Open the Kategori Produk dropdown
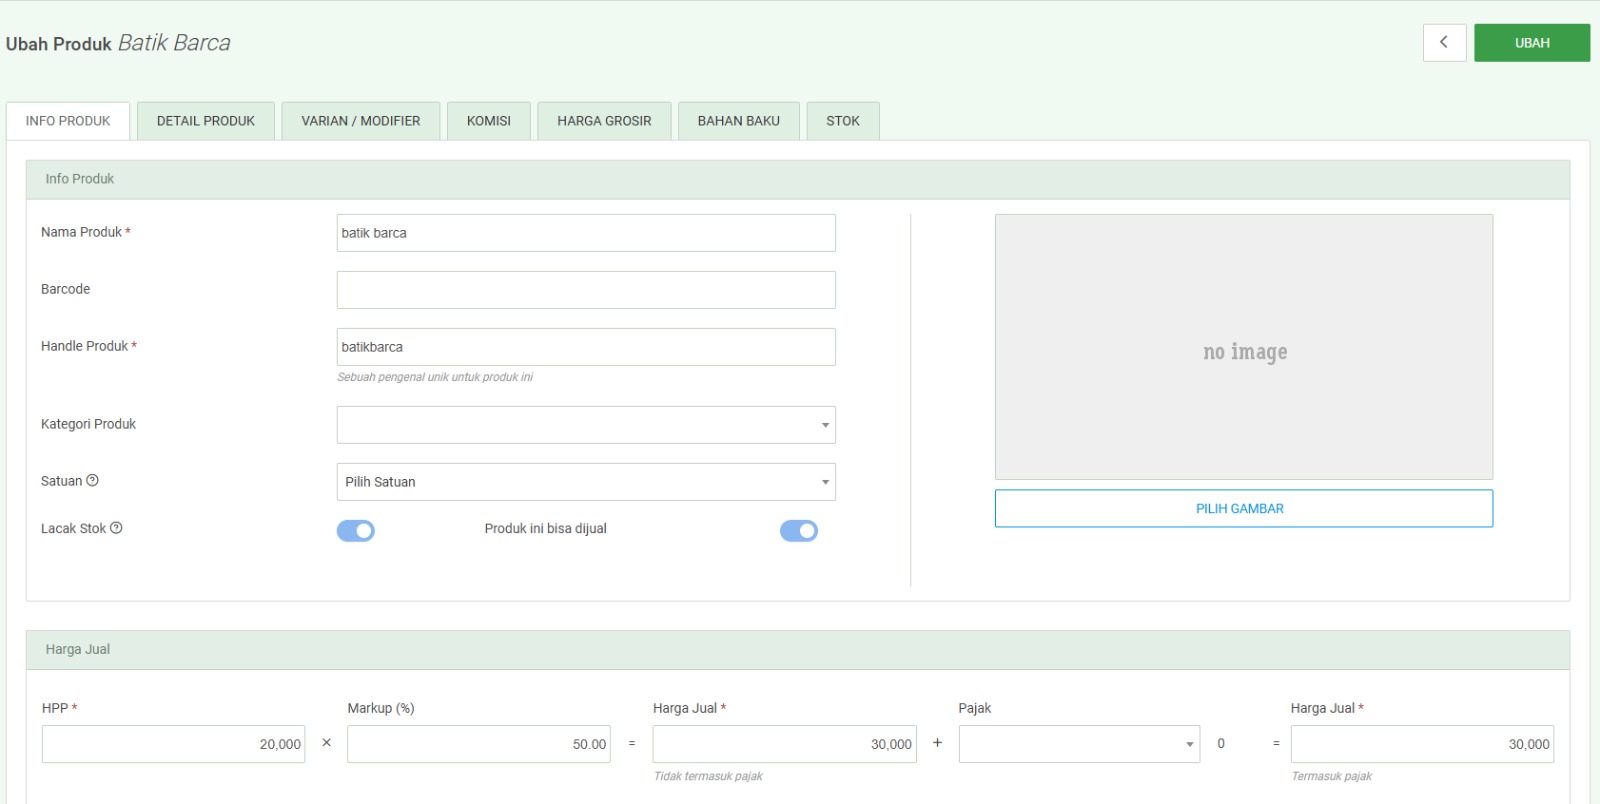The height and width of the screenshot is (804, 1600). coord(585,425)
